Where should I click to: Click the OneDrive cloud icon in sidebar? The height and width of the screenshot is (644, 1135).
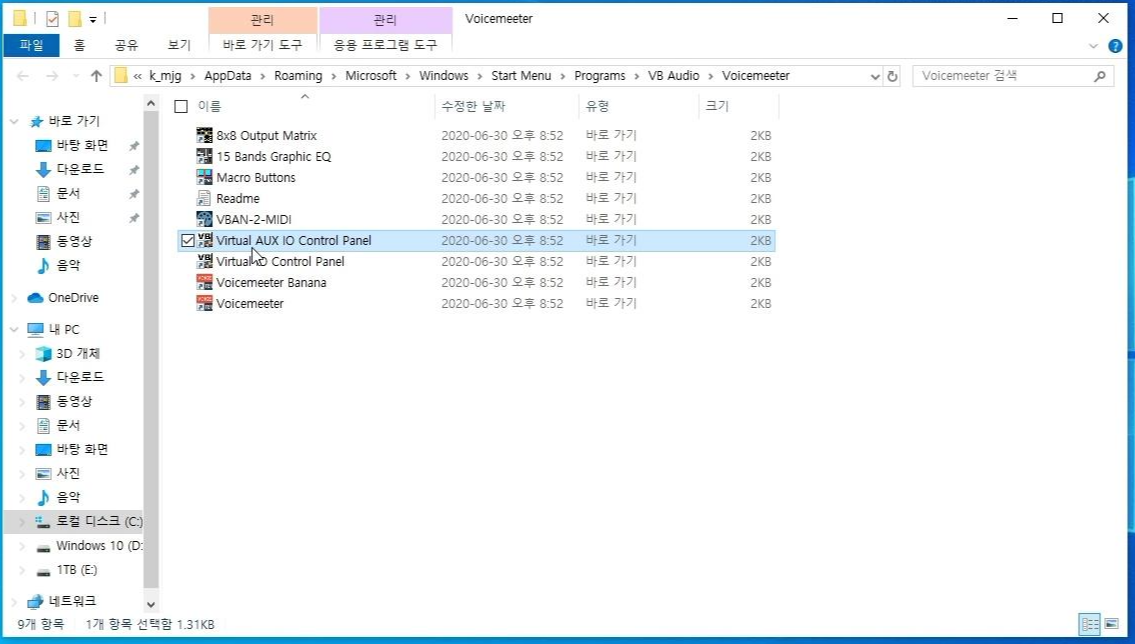coord(35,297)
